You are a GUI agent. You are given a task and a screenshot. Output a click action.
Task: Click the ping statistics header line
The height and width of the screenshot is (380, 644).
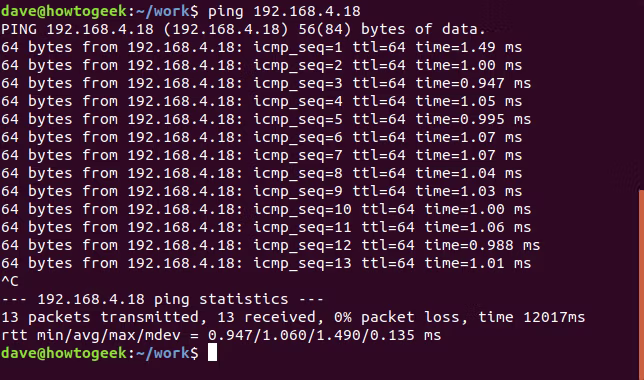[x=163, y=299]
